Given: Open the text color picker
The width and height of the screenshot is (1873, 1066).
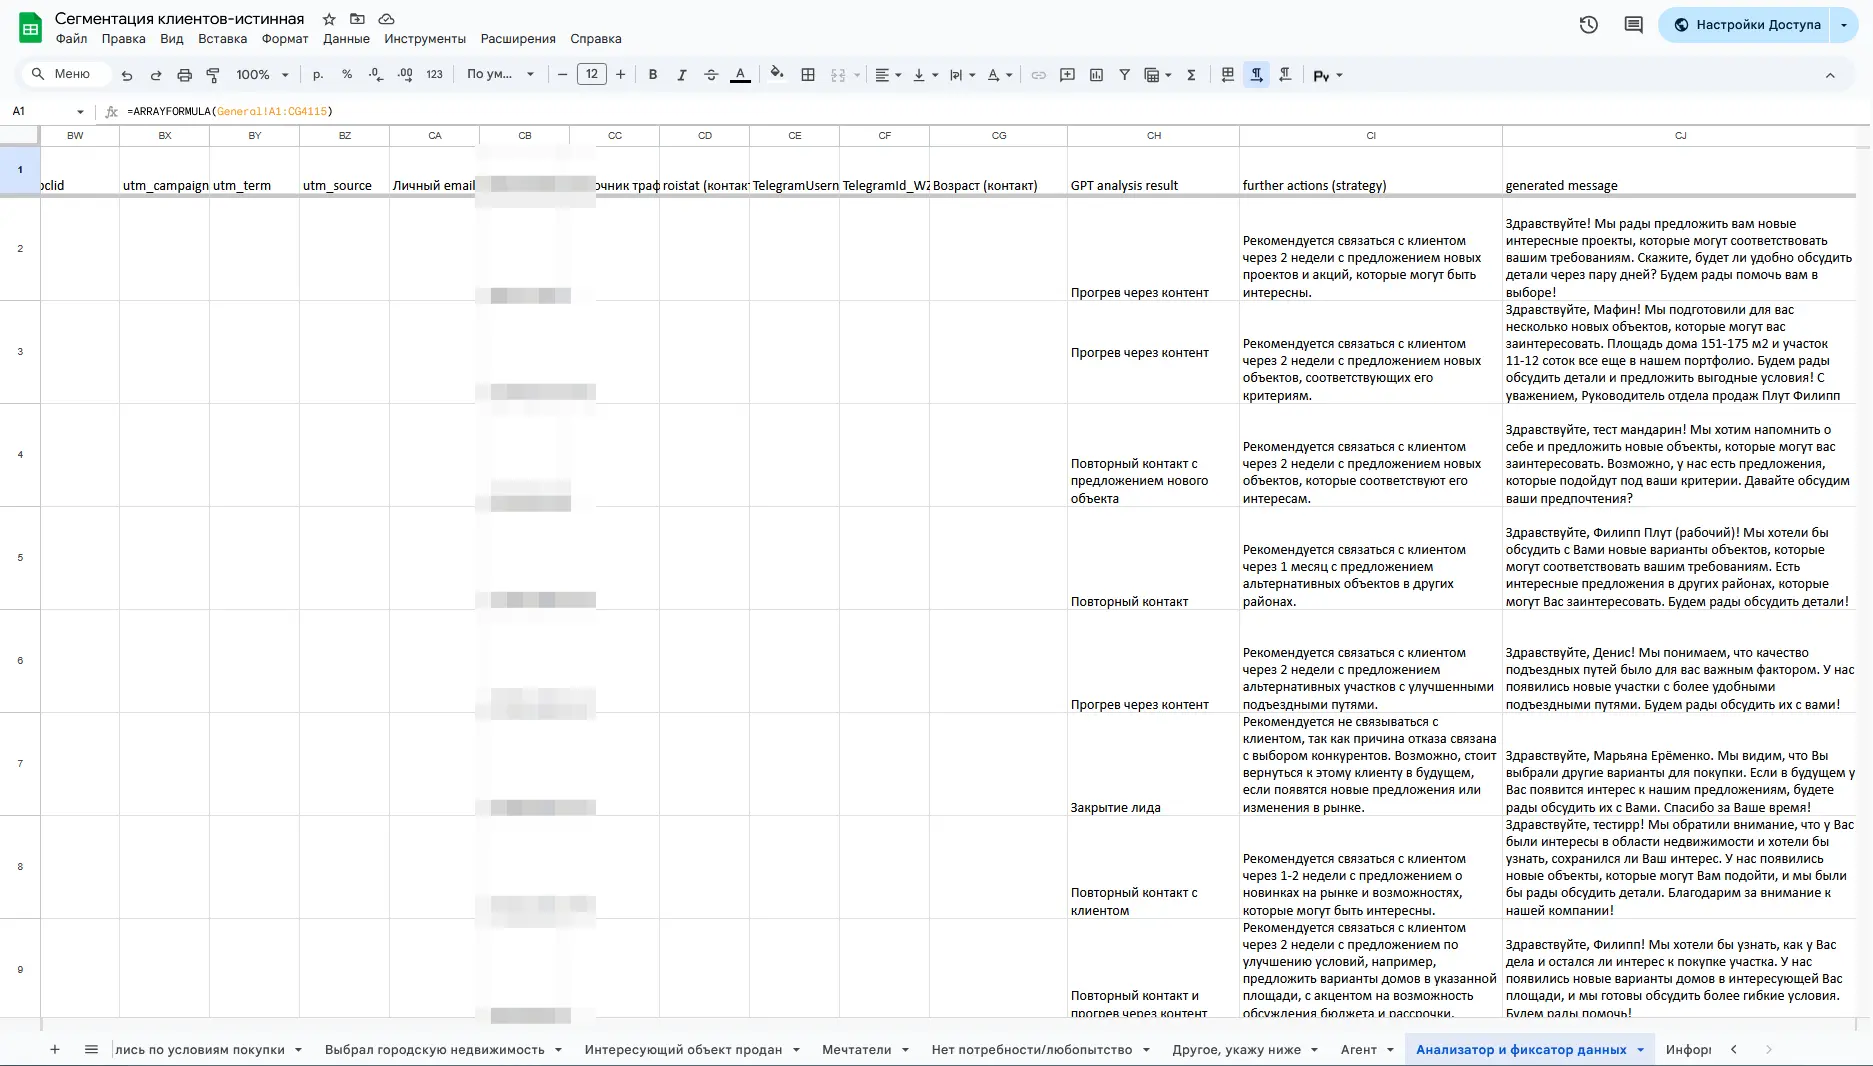Looking at the screenshot, I should point(740,75).
